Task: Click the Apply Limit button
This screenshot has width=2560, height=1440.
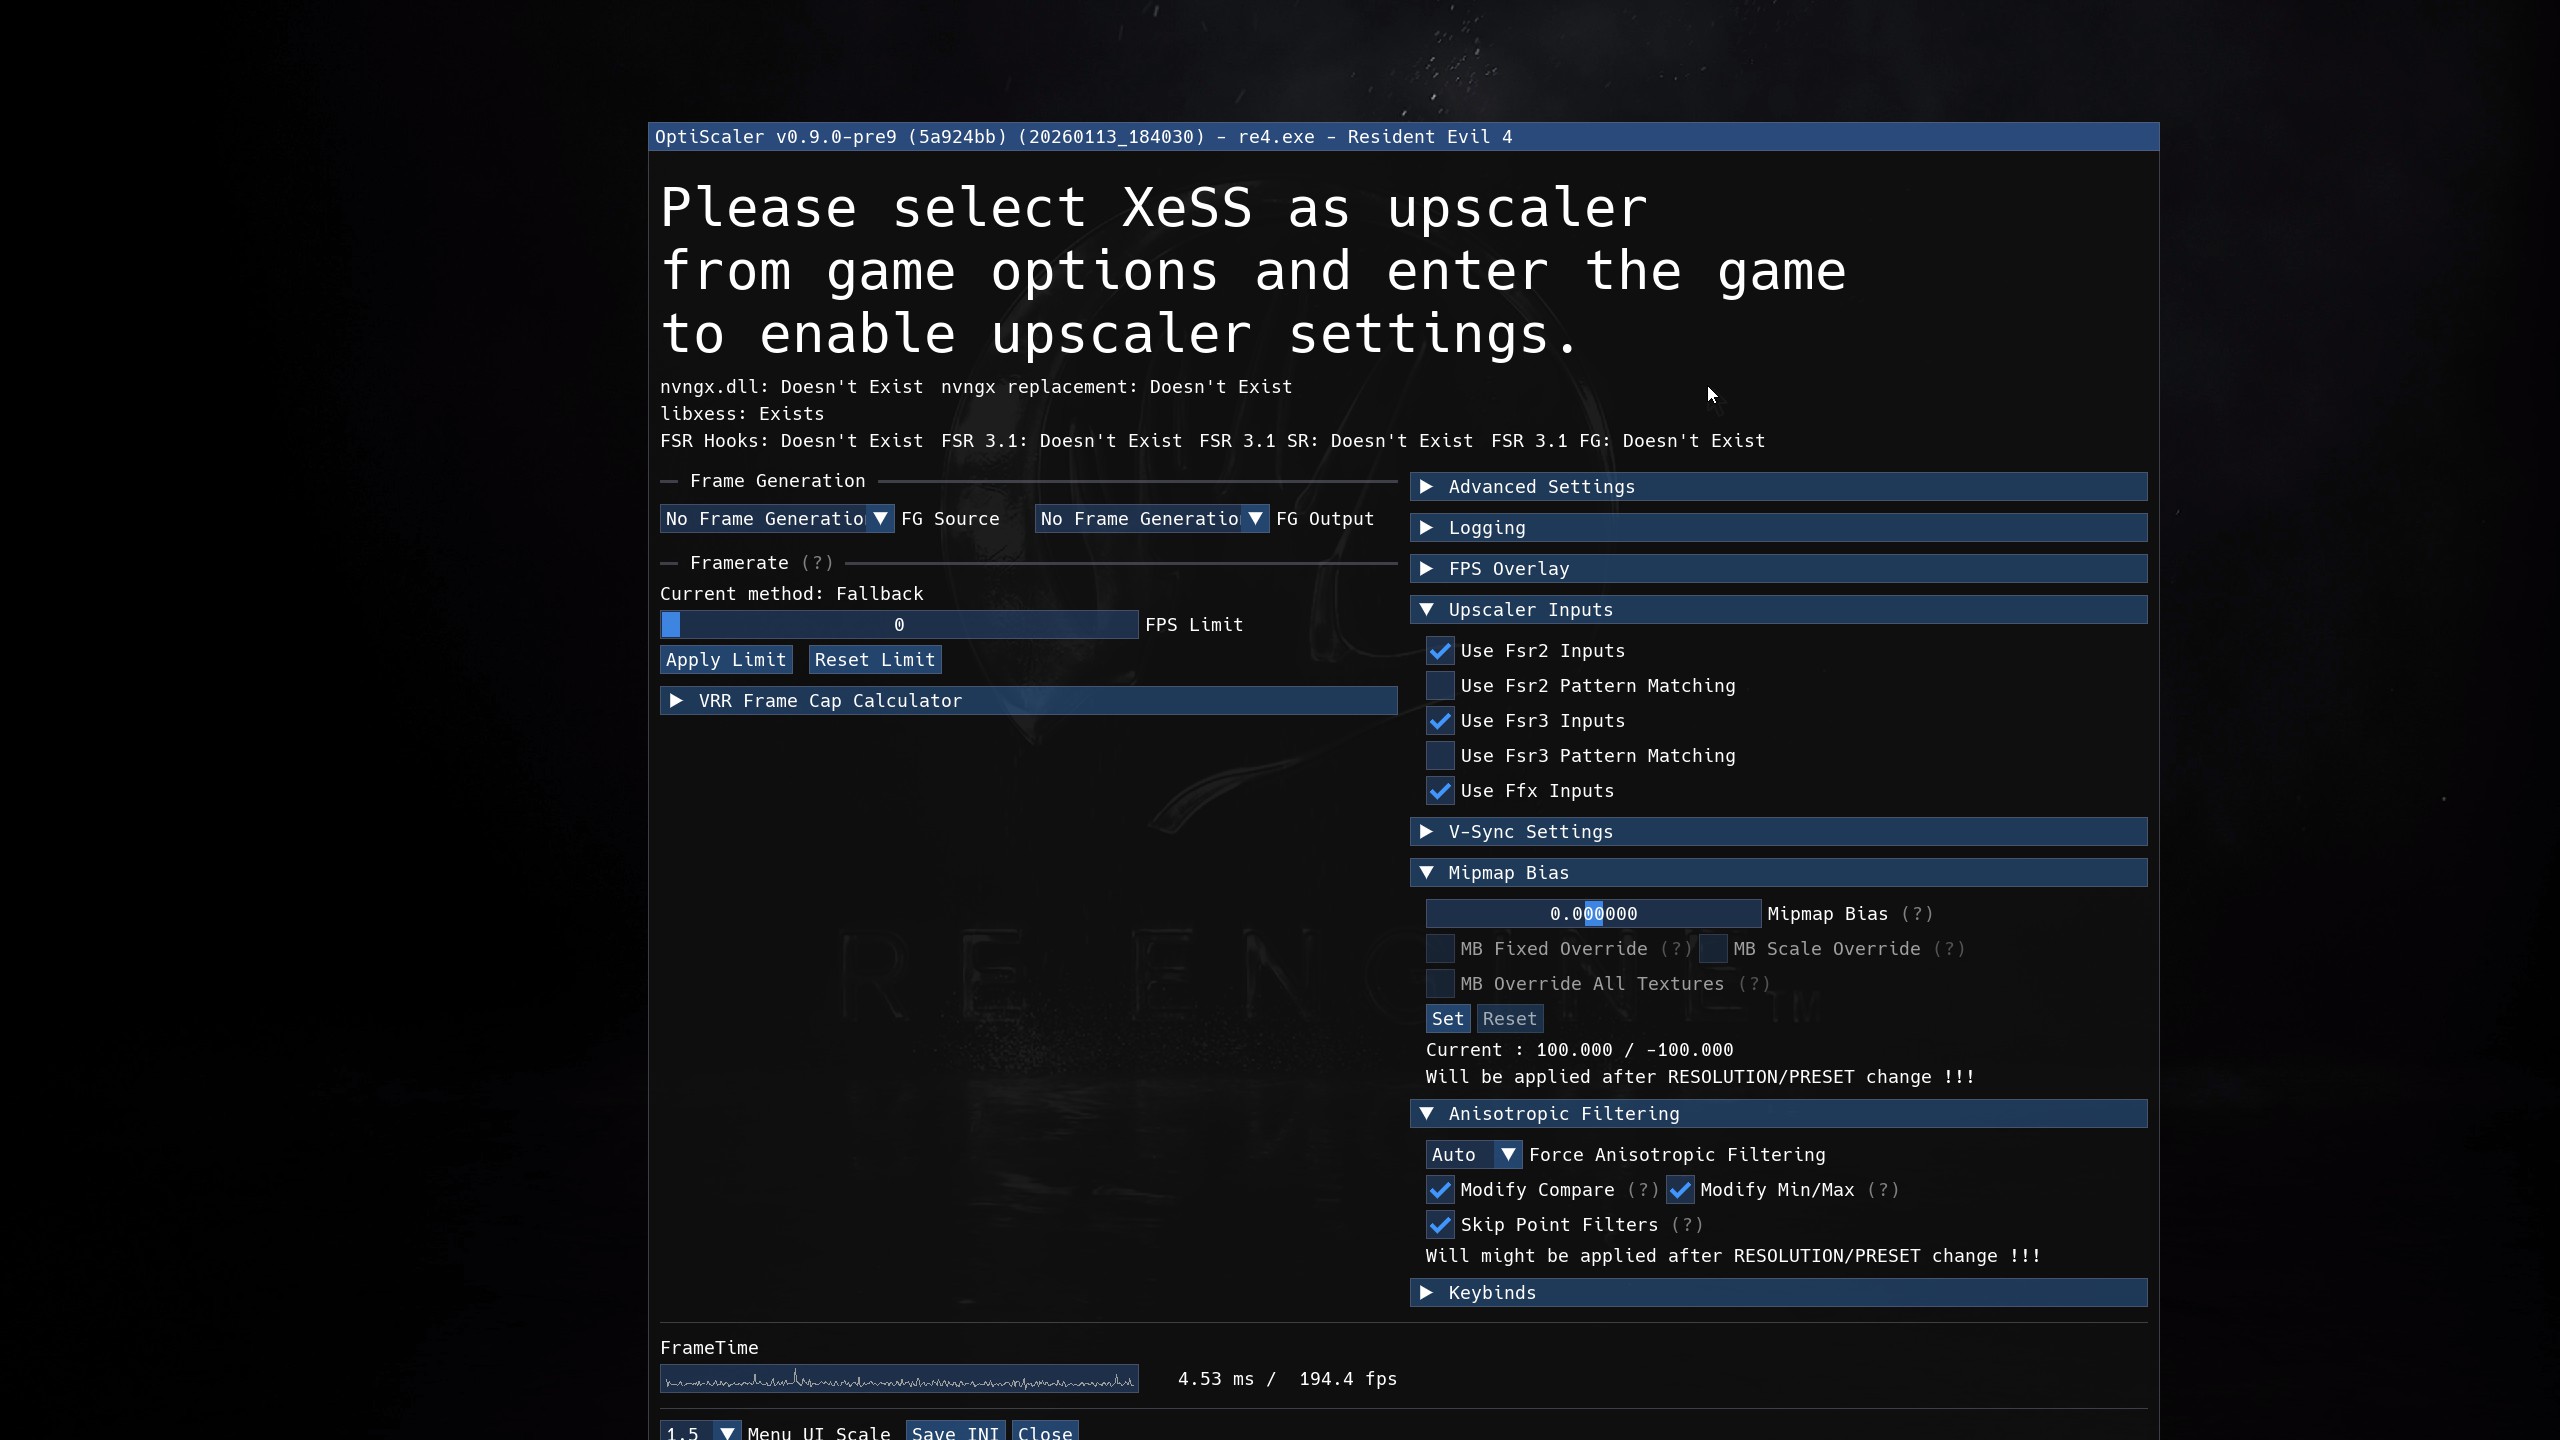Action: pos(726,660)
